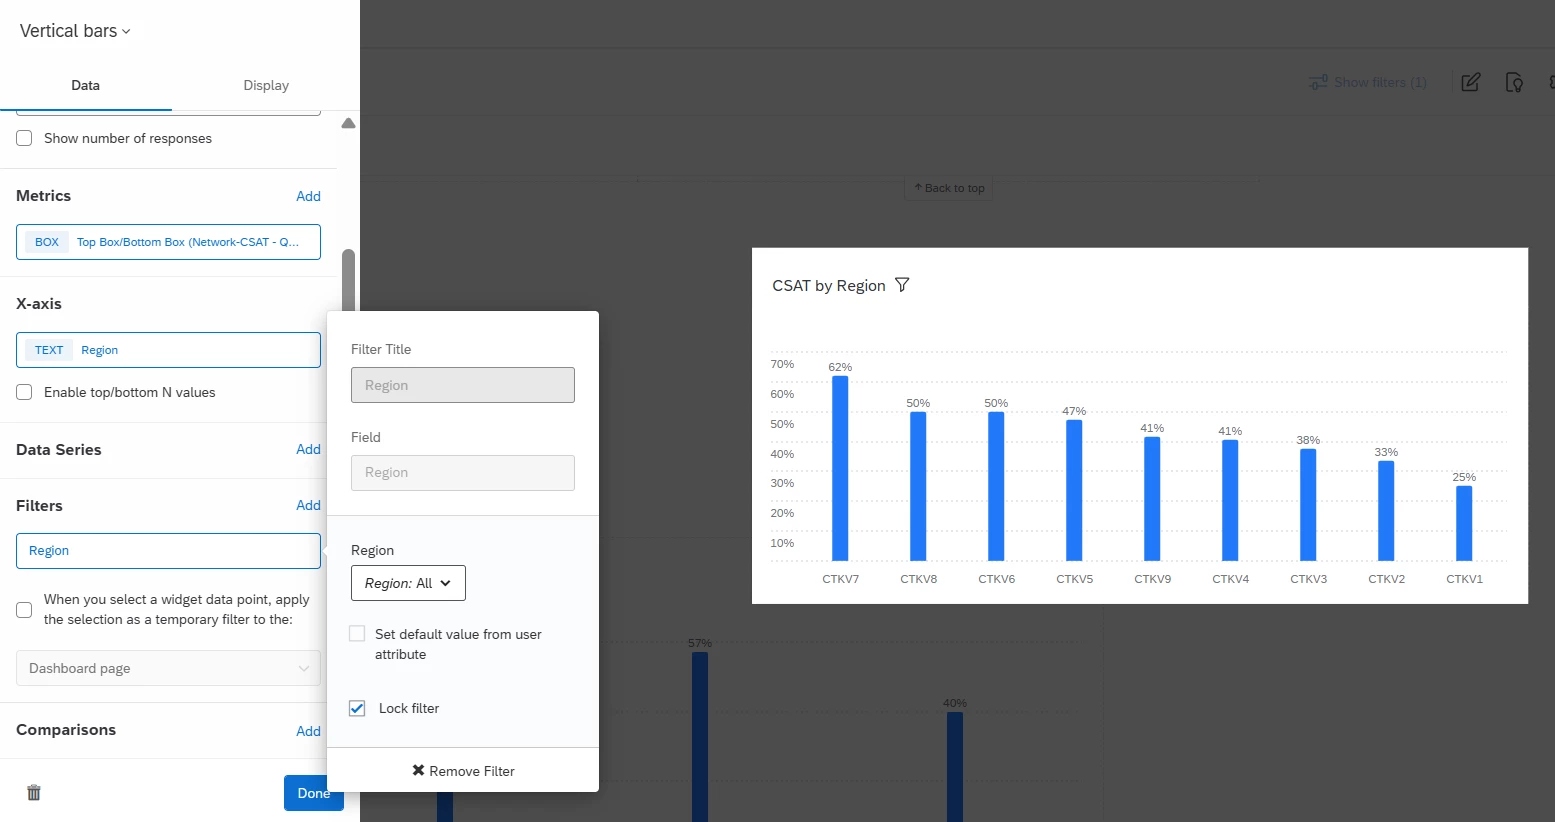Select the Region filter entry
Viewport: 1555px width, 822px height.
pyautogui.click(x=168, y=551)
